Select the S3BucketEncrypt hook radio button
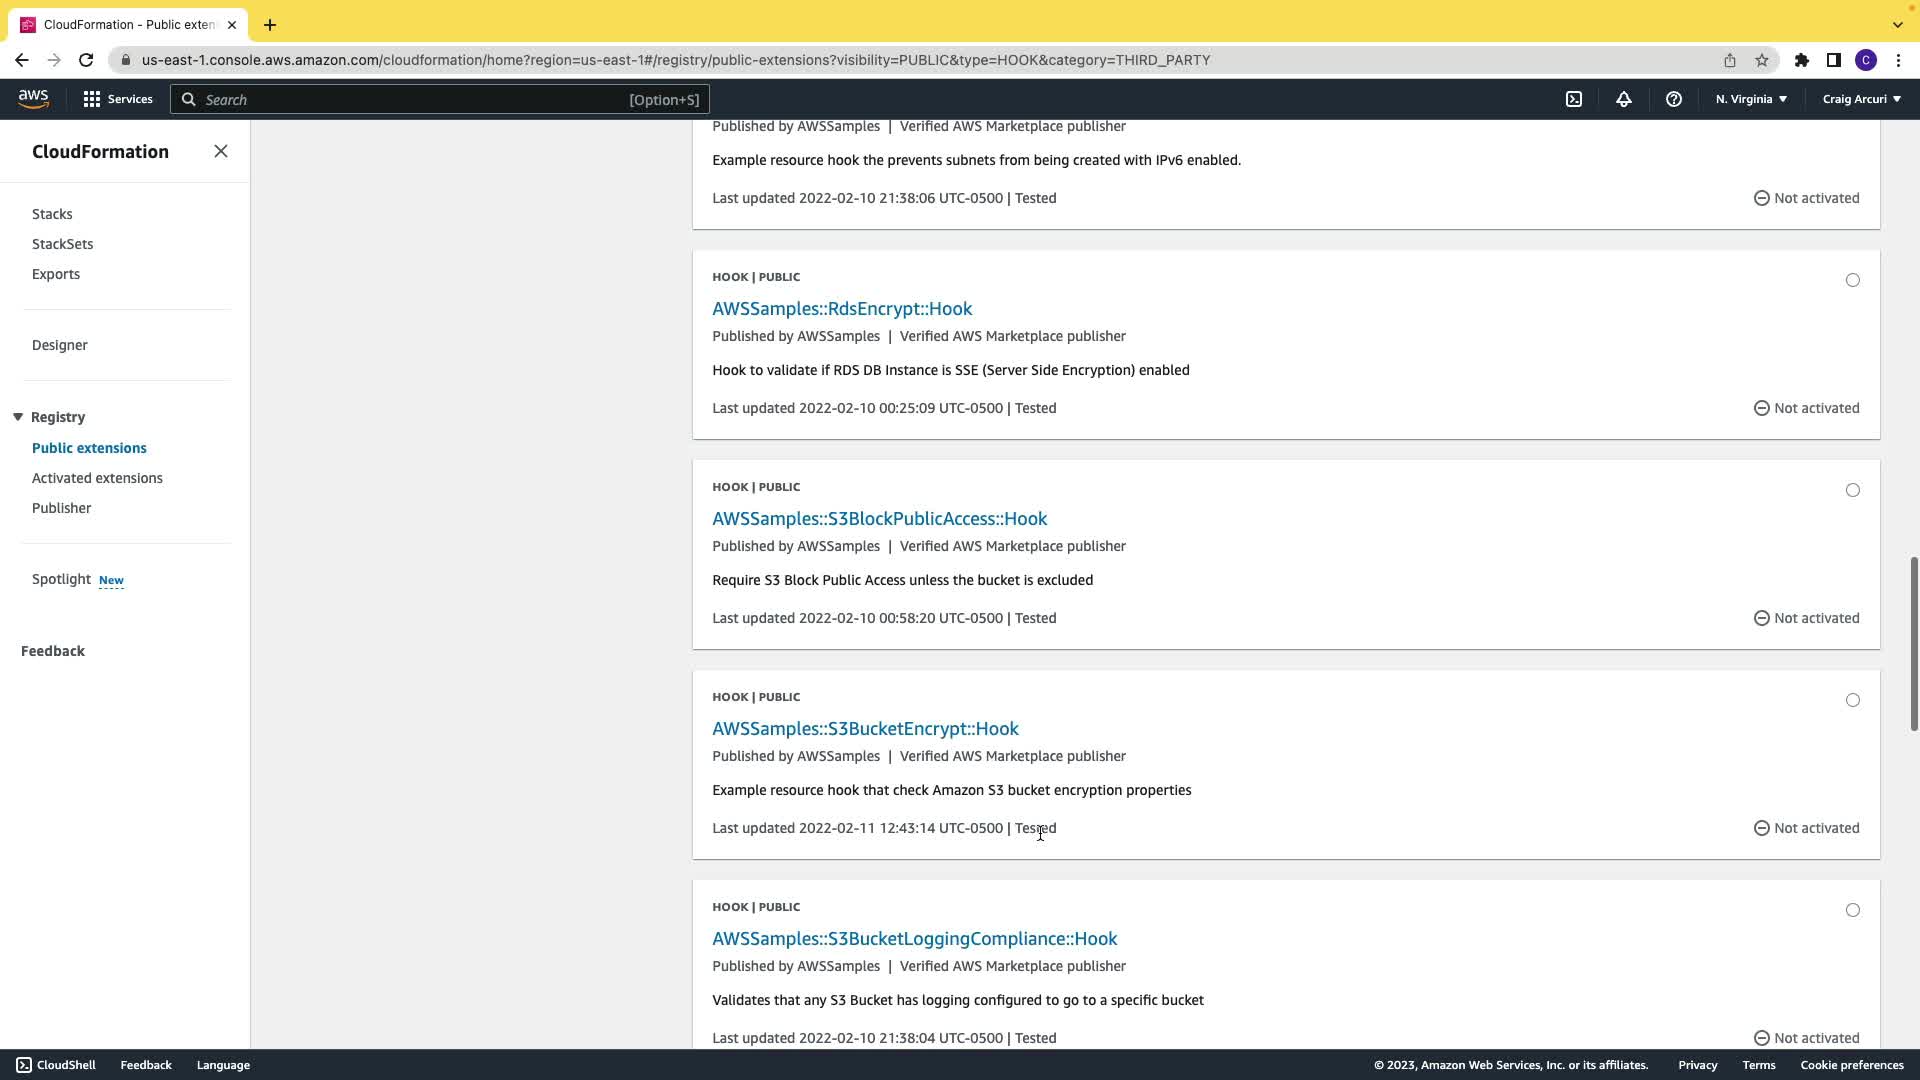1920x1080 pixels. coord(1853,700)
